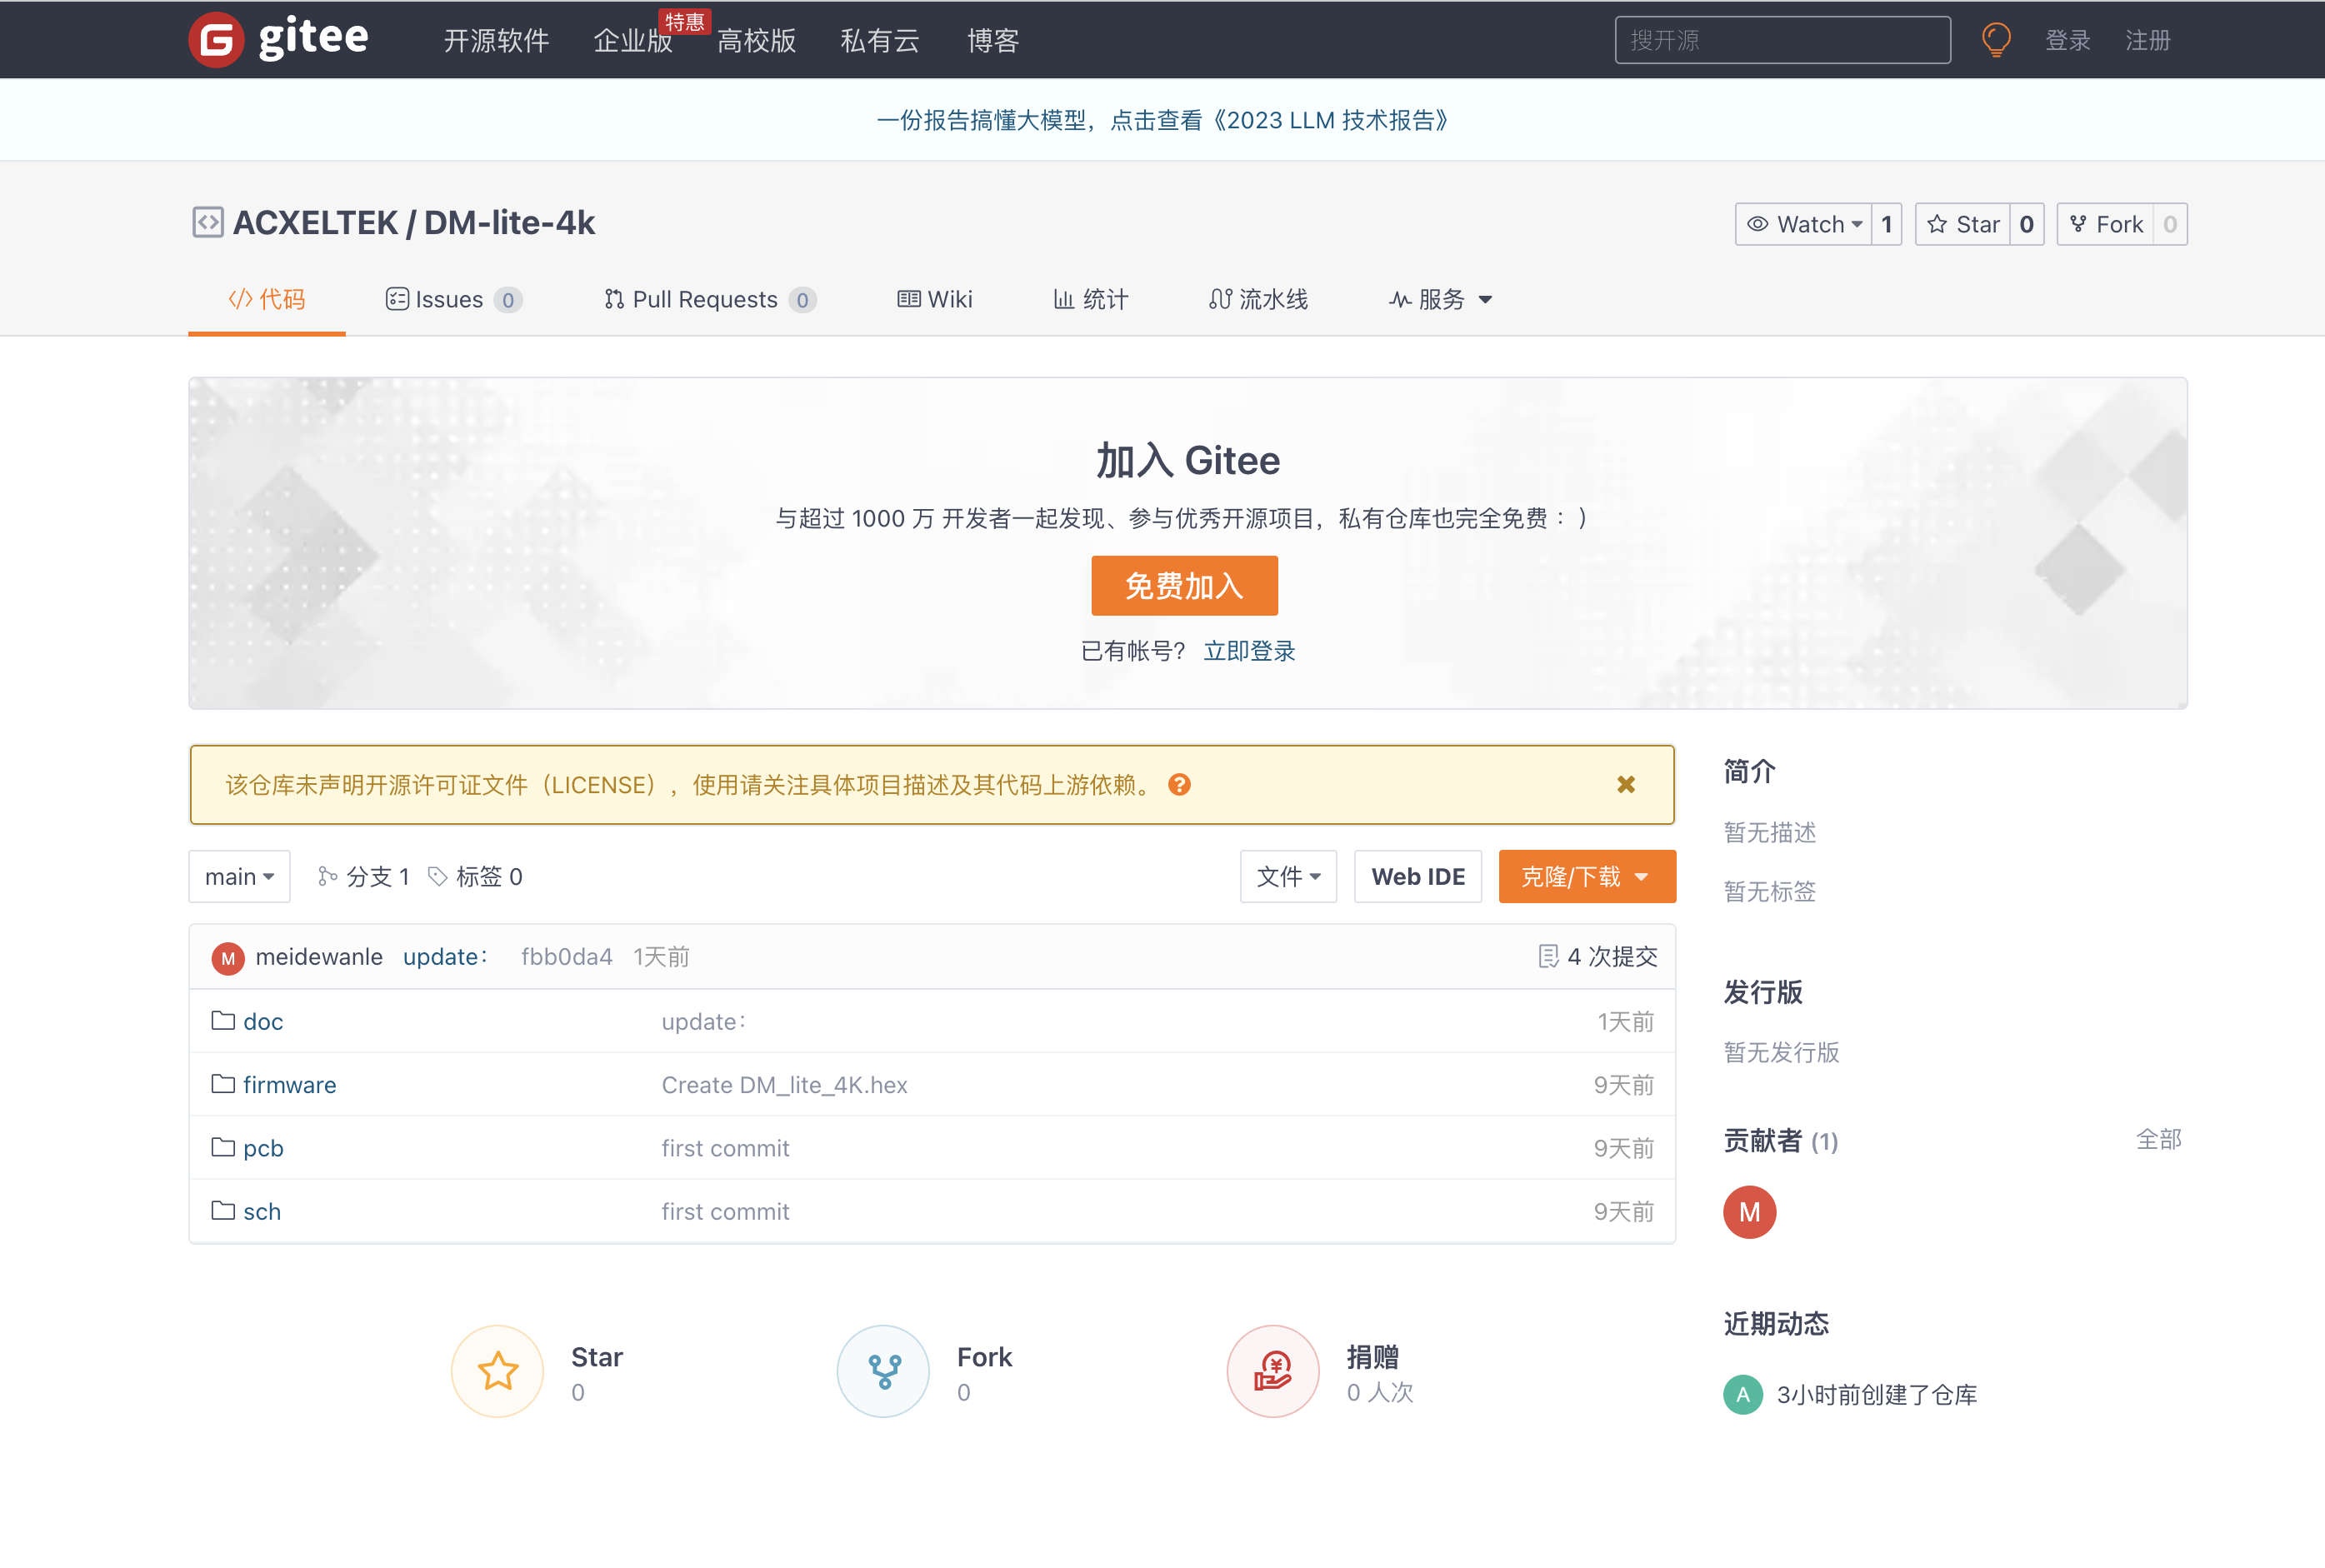2325x1568 pixels.
Task: Click the pcb folder icon
Action: (x=223, y=1147)
